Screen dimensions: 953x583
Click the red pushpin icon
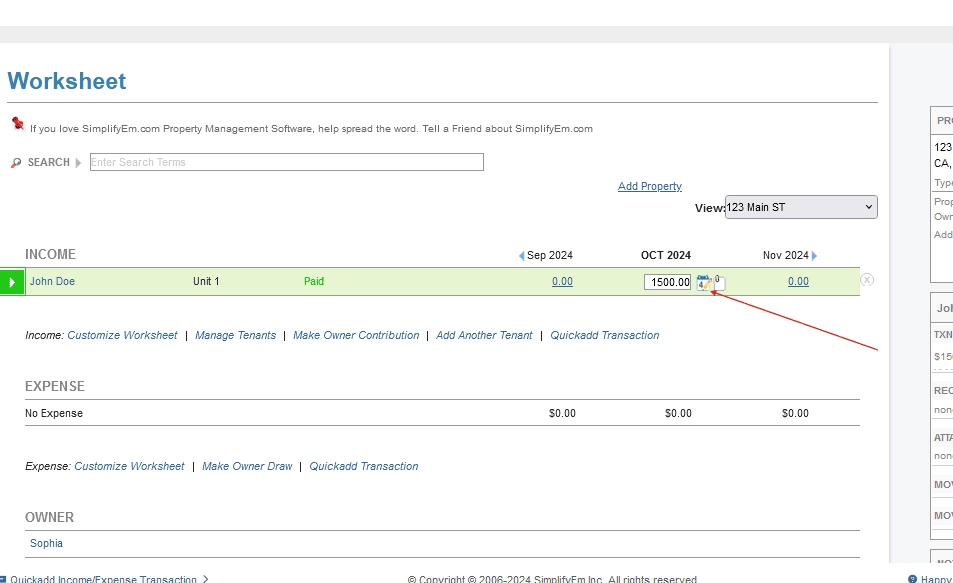point(18,124)
